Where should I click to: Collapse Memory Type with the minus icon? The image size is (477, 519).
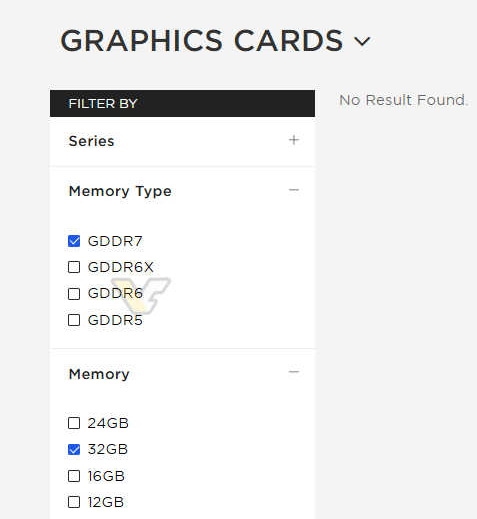294,190
